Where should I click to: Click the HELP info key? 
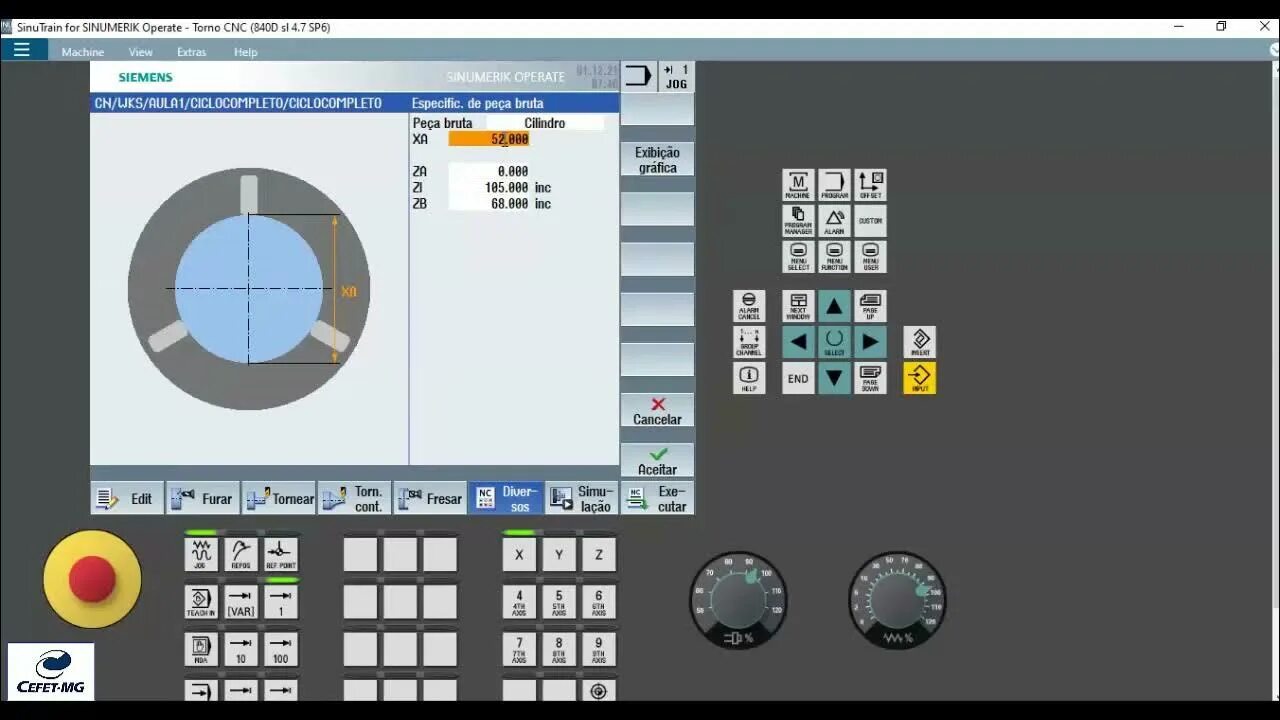tap(749, 378)
